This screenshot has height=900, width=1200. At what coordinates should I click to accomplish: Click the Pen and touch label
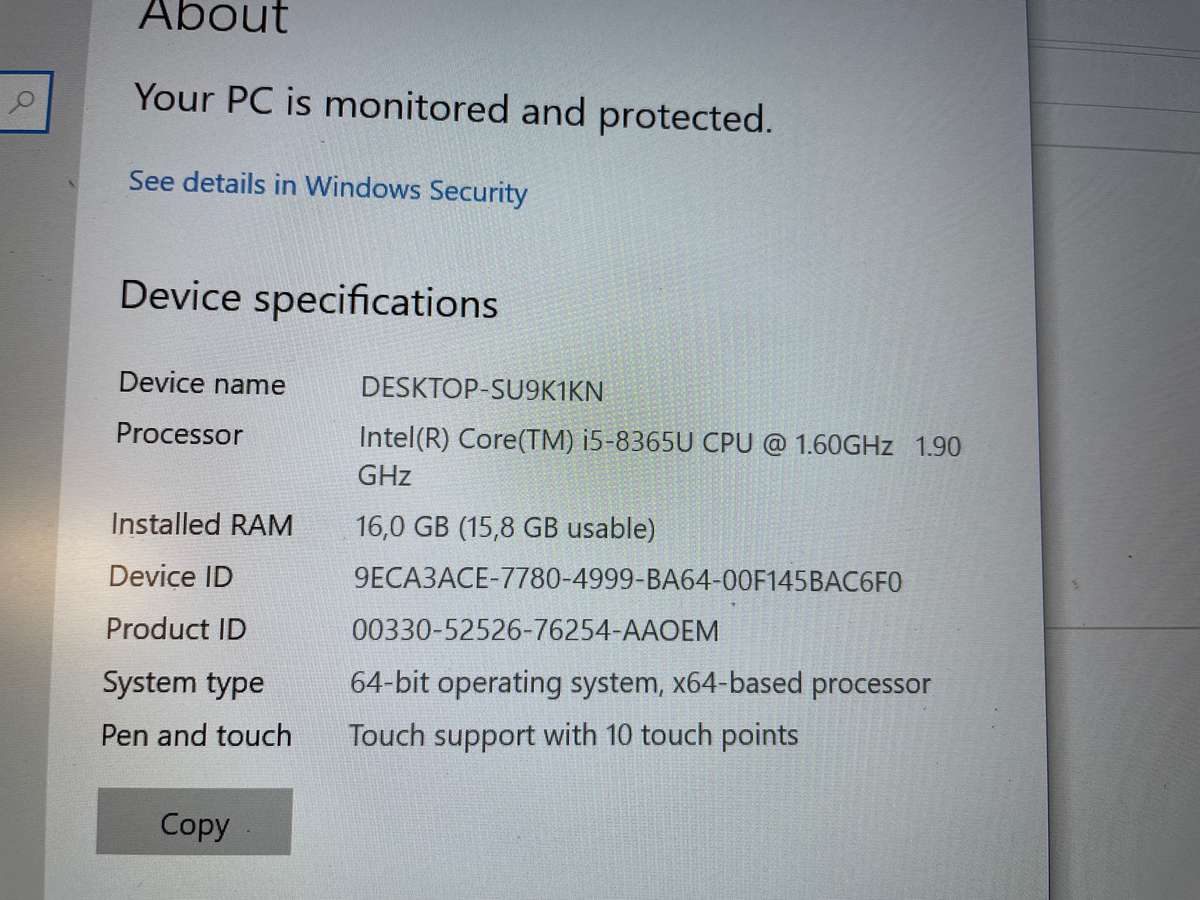(x=196, y=735)
